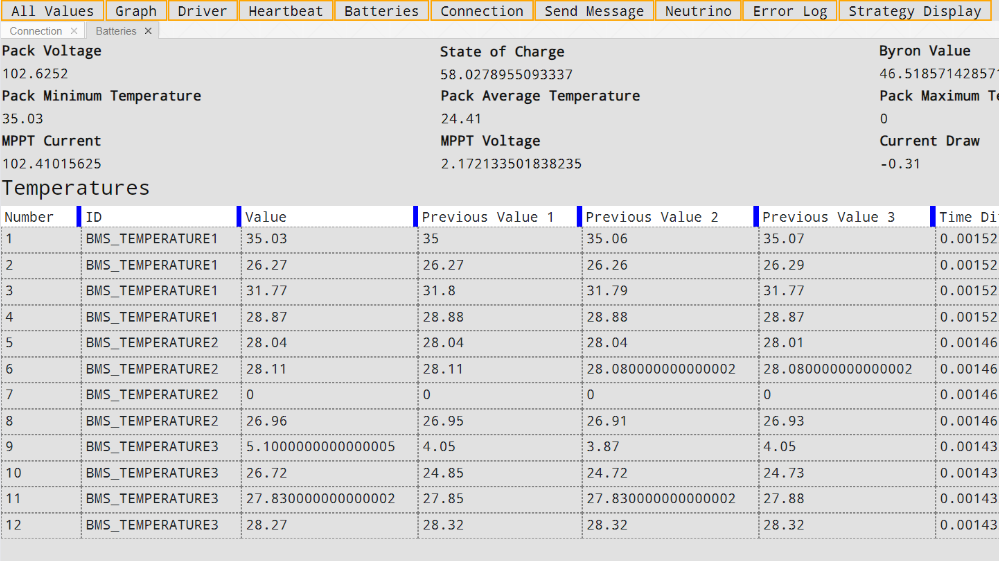Image resolution: width=999 pixels, height=561 pixels.
Task: Sort by Previous Value 1 column header
Action: tap(498, 217)
